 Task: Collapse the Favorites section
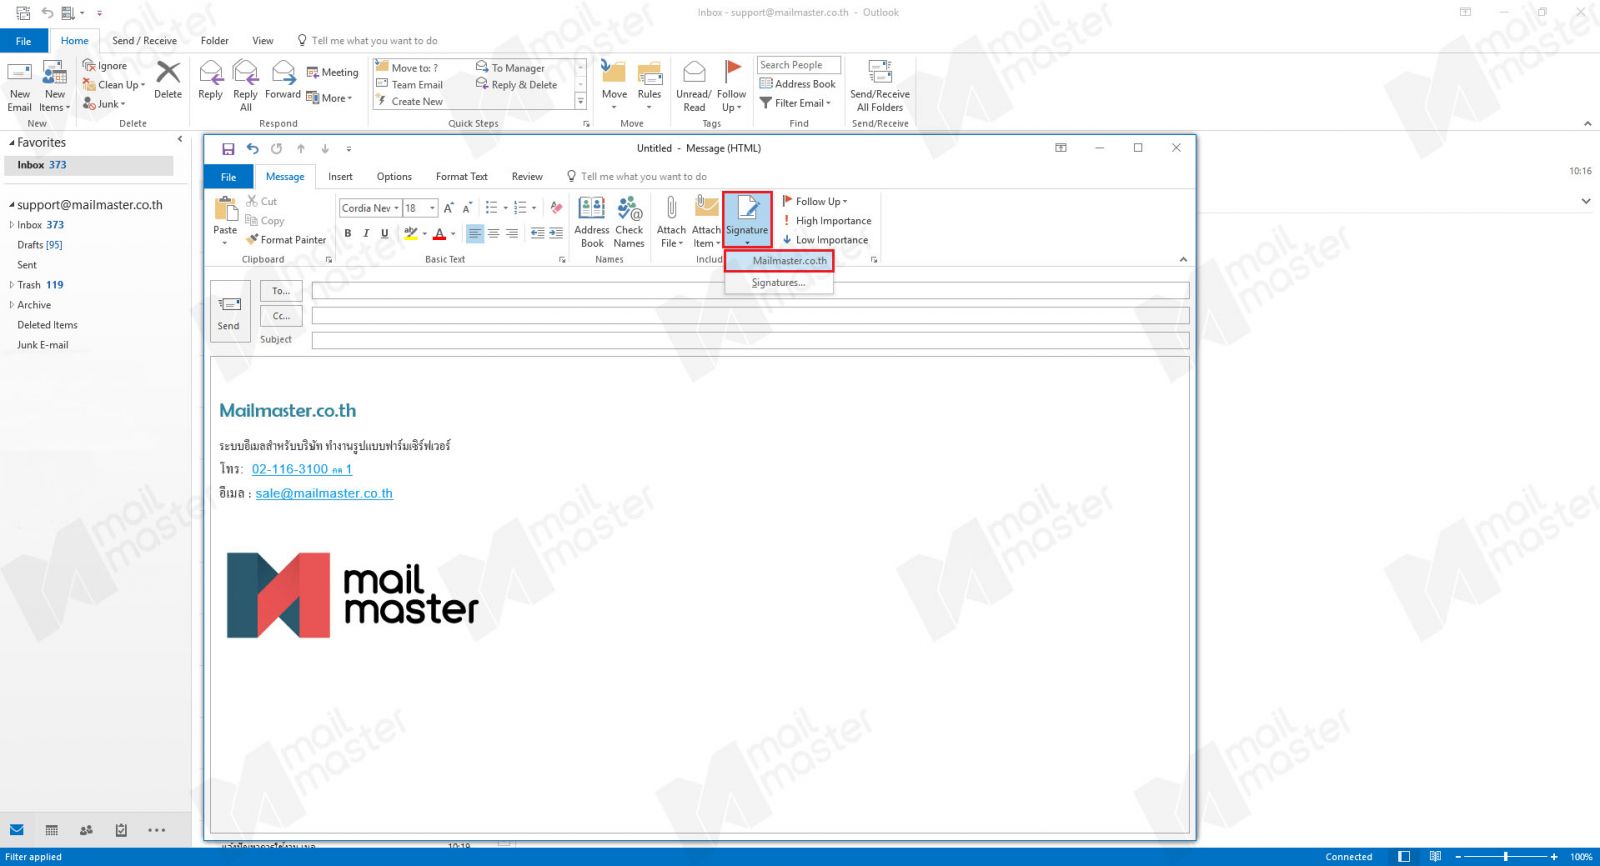[12, 143]
